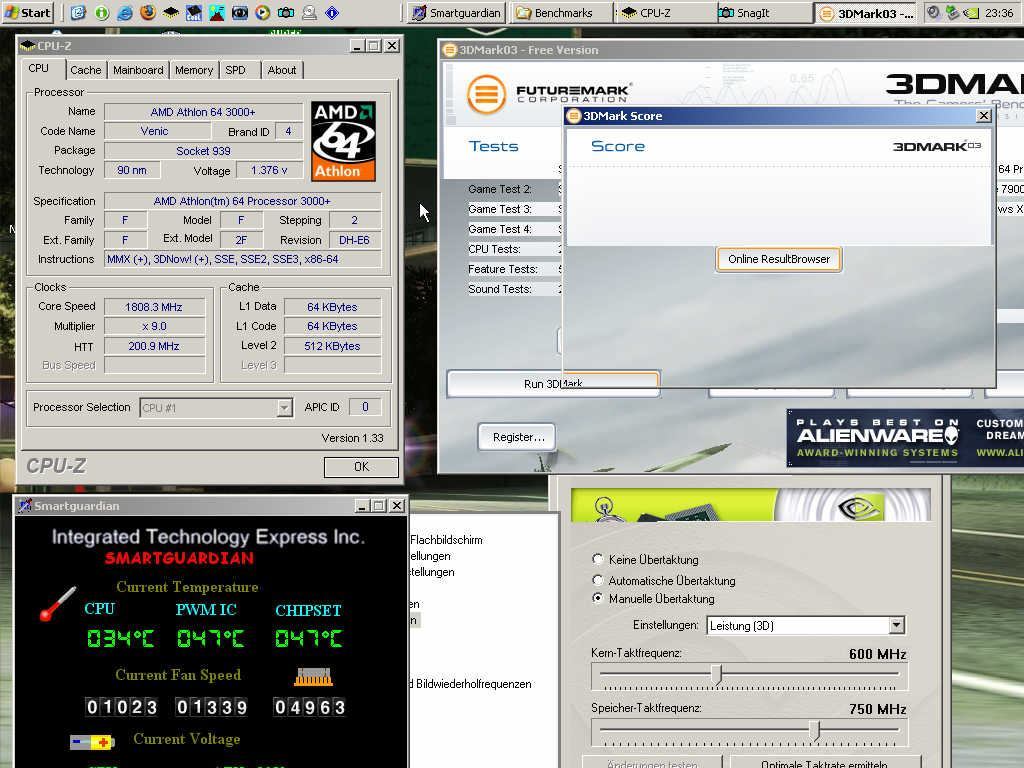Click Safely Remove Hardware tray icon
This screenshot has width=1024, height=768.
pyautogui.click(x=953, y=12)
